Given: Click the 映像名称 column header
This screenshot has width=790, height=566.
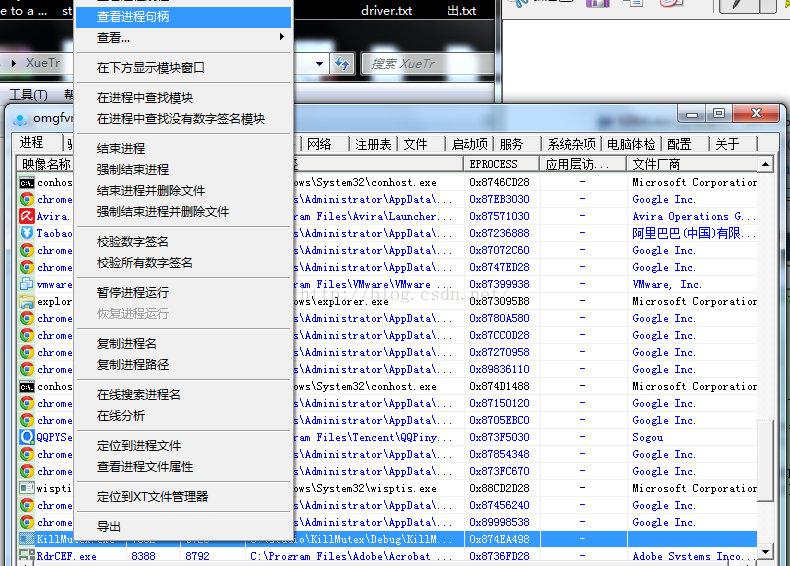Looking at the screenshot, I should tap(46, 164).
